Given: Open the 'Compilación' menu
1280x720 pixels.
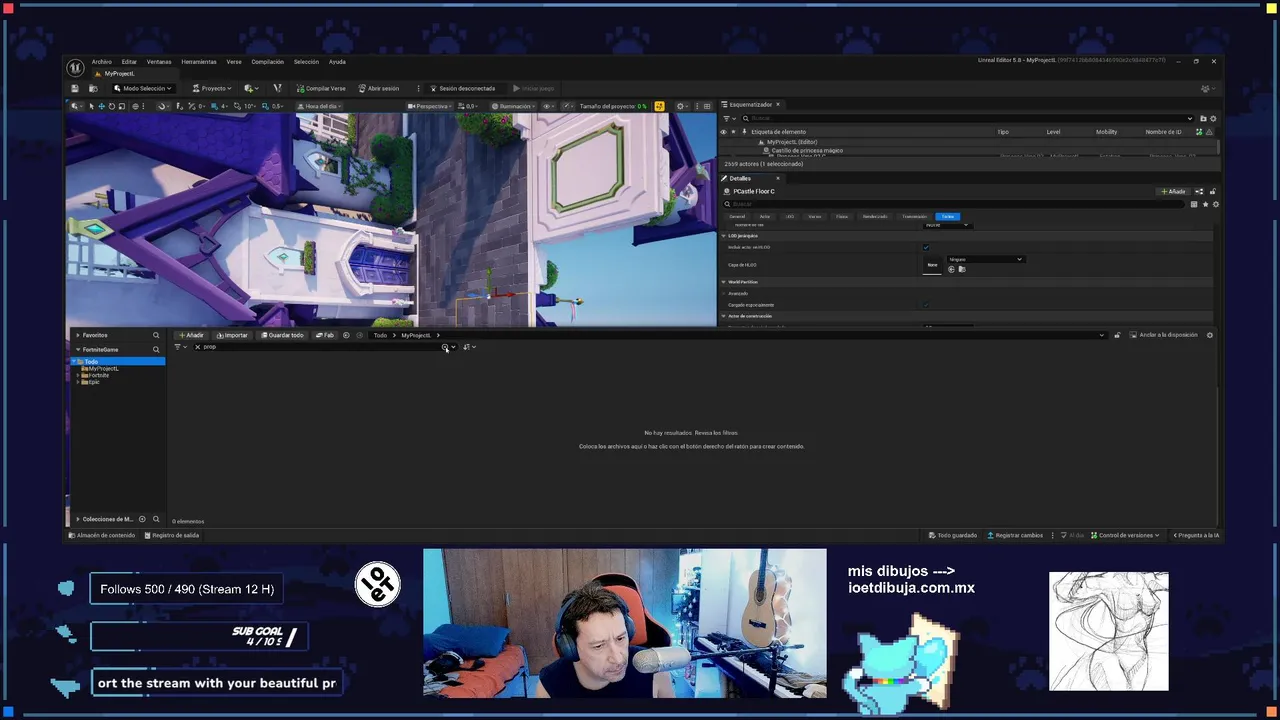Looking at the screenshot, I should 267,62.
